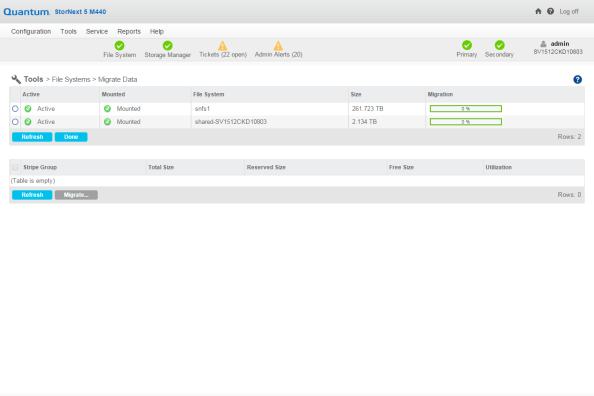Sort by the Migration column header

[440, 94]
